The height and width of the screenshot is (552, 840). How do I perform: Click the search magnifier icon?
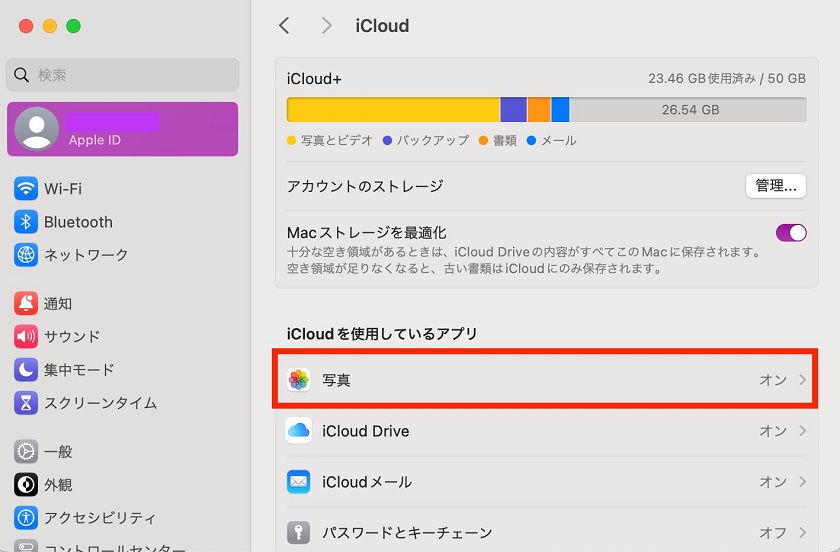point(21,75)
